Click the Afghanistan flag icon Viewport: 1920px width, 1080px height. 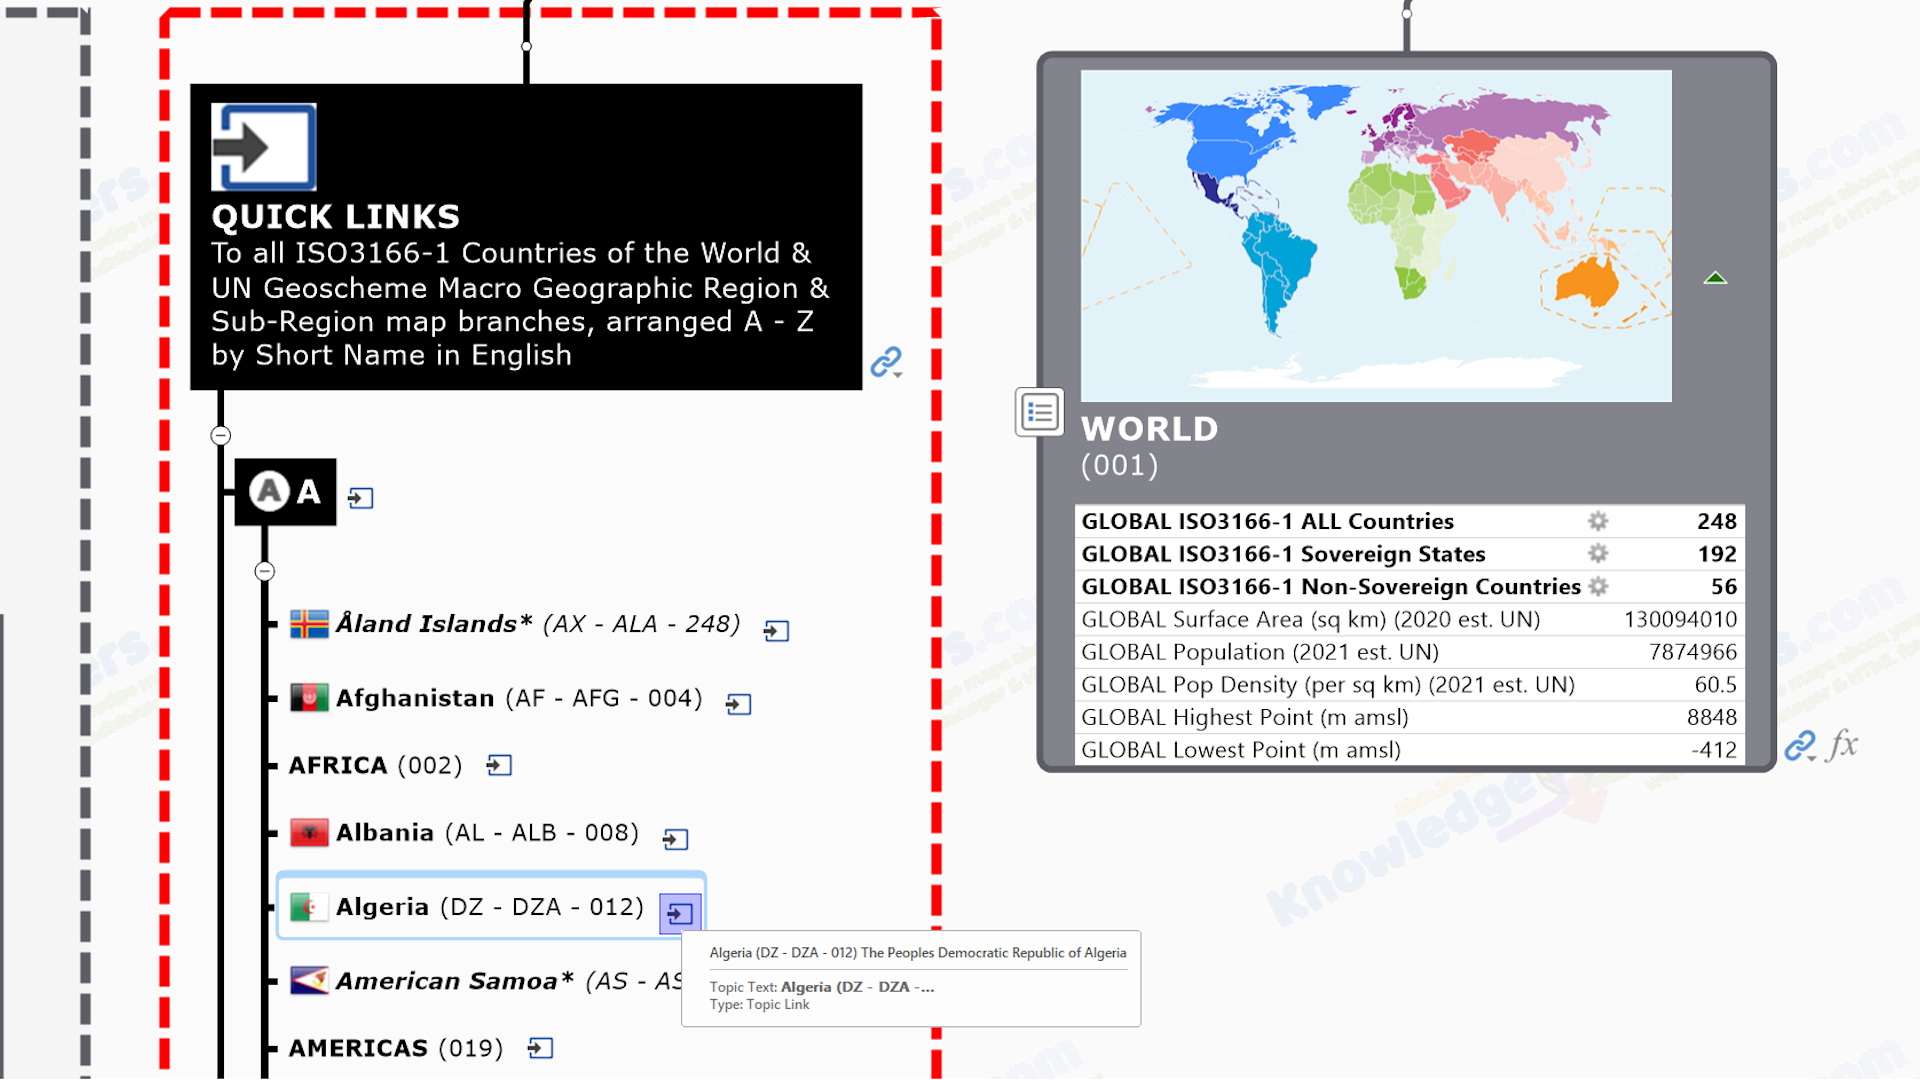tap(309, 698)
